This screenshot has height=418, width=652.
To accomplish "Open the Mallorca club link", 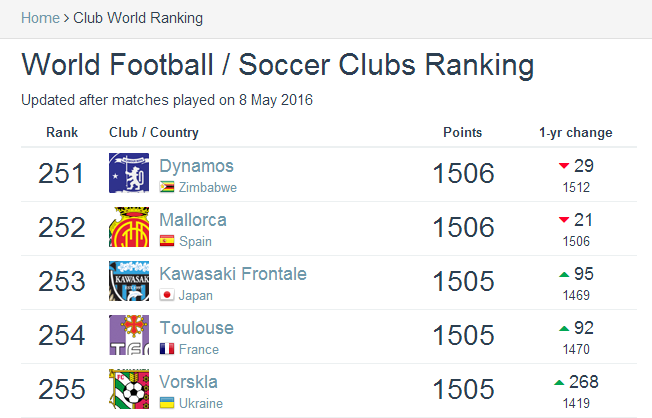I will (x=193, y=220).
